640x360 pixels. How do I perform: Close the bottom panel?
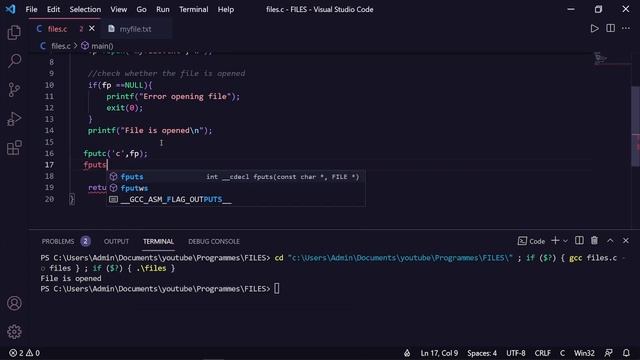click(x=626, y=241)
